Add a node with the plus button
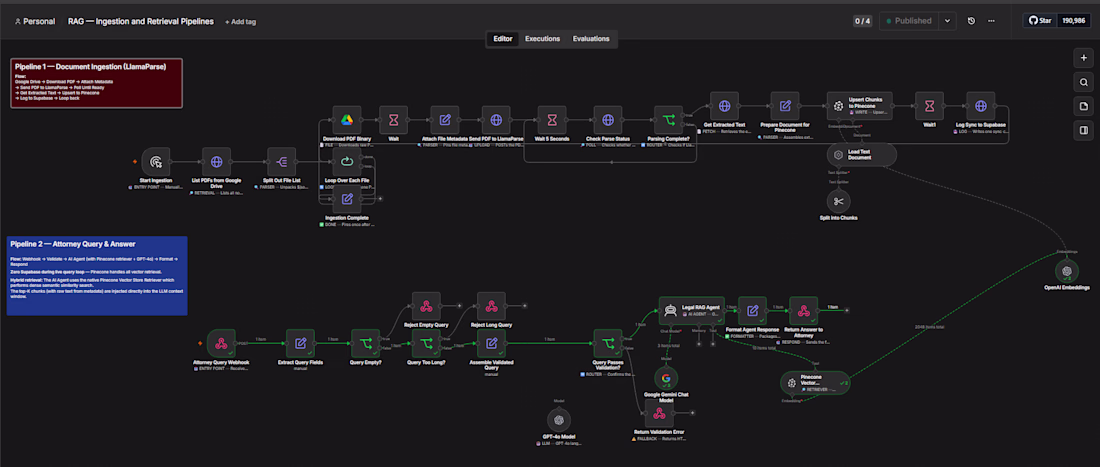Image resolution: width=1100 pixels, height=467 pixels. click(x=1083, y=59)
